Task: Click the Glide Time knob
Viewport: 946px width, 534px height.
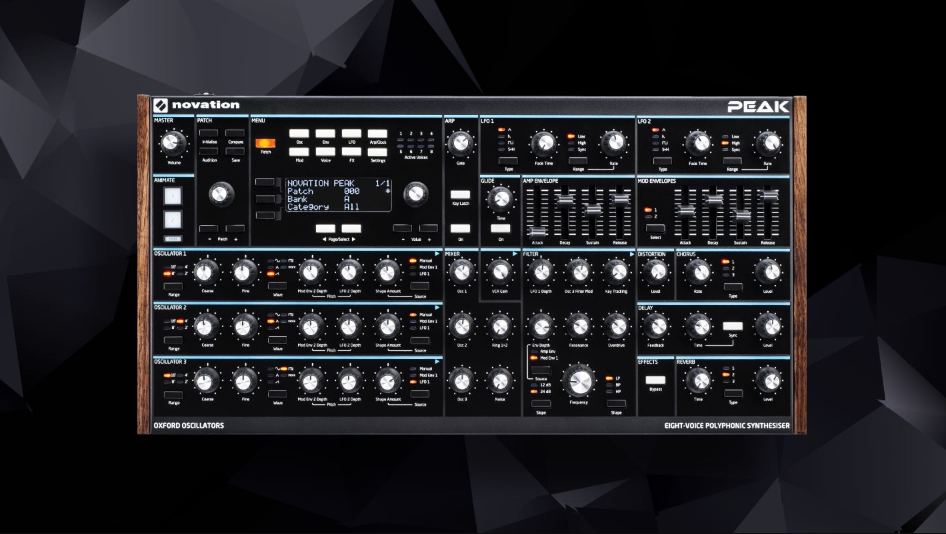Action: pyautogui.click(x=501, y=199)
